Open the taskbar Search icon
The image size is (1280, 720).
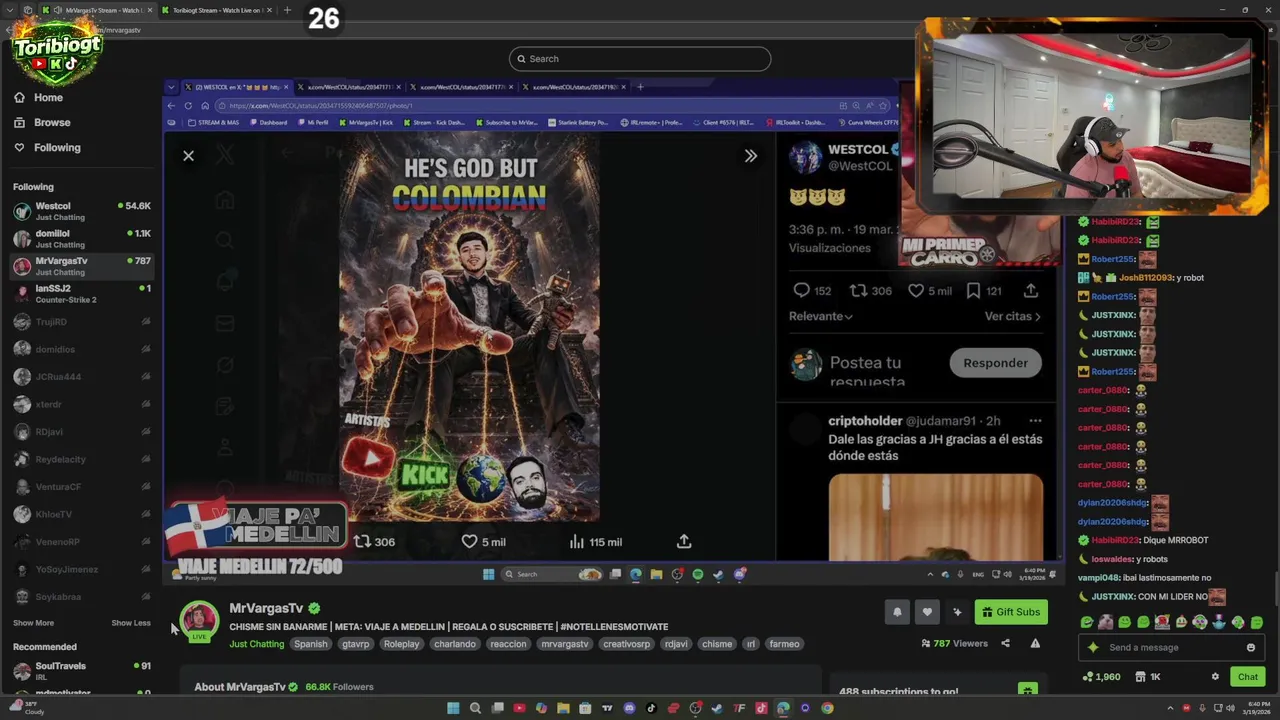click(475, 709)
